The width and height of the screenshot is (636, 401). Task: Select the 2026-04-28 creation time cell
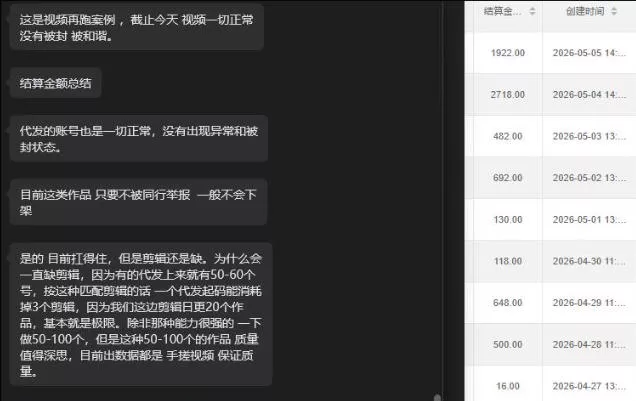click(589, 344)
